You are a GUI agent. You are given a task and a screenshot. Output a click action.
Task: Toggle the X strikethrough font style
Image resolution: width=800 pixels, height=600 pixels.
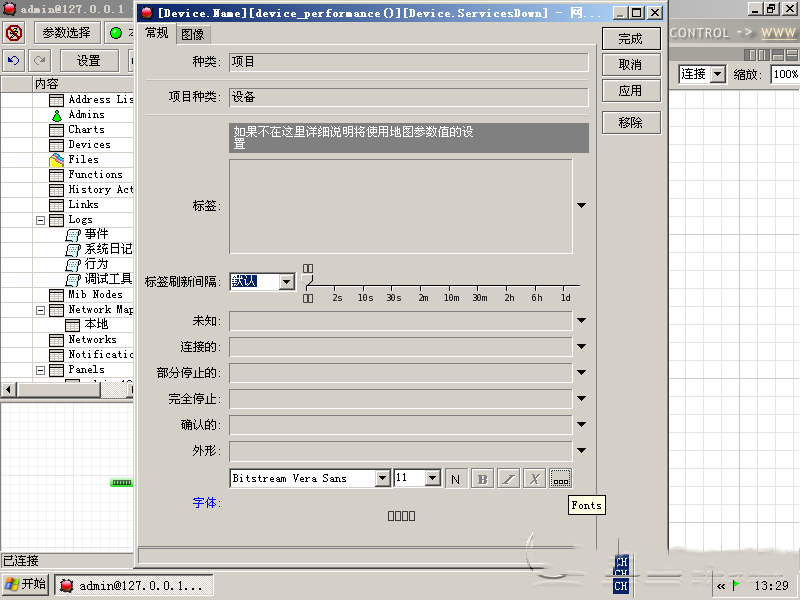click(x=533, y=478)
